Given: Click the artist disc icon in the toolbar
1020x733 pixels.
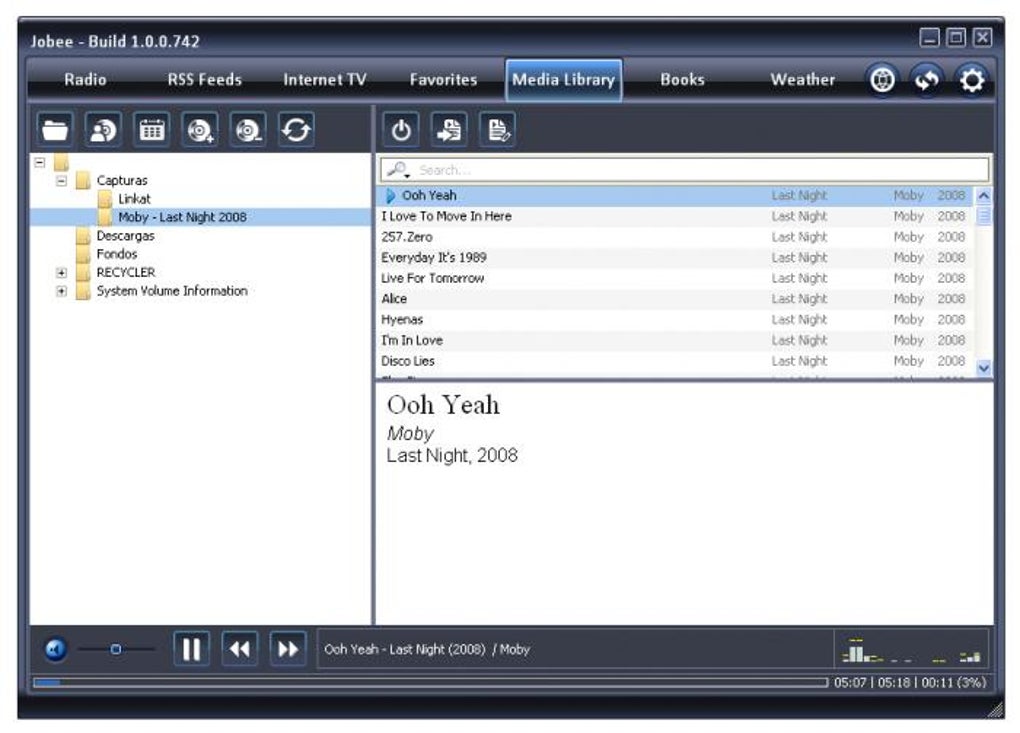Looking at the screenshot, I should point(103,128).
